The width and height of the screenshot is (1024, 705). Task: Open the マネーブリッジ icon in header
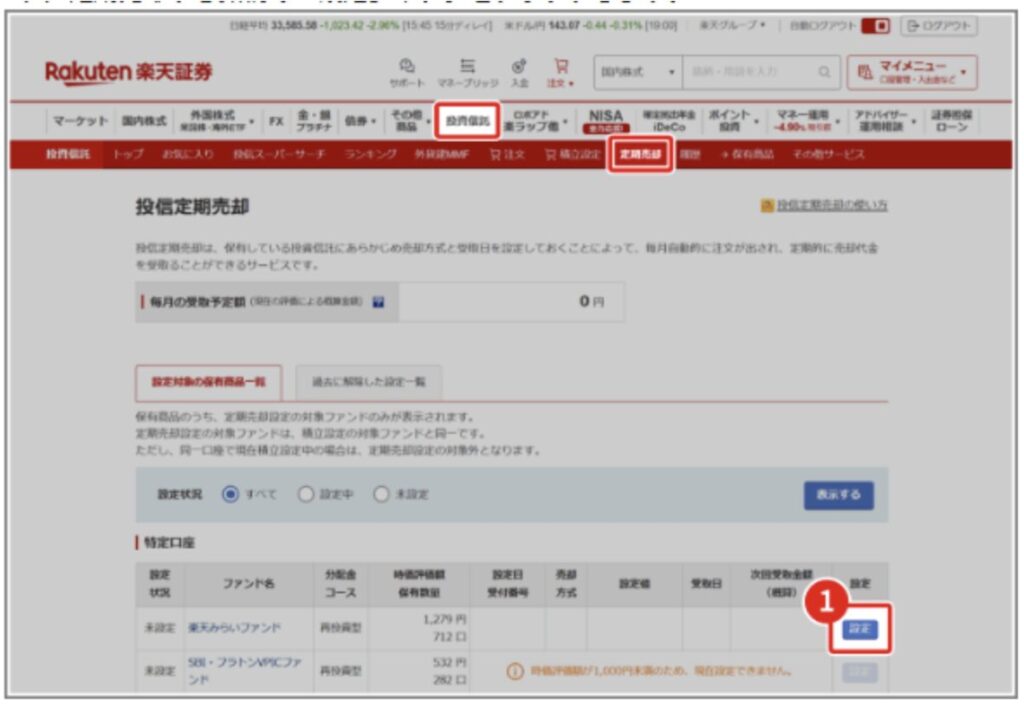[466, 71]
